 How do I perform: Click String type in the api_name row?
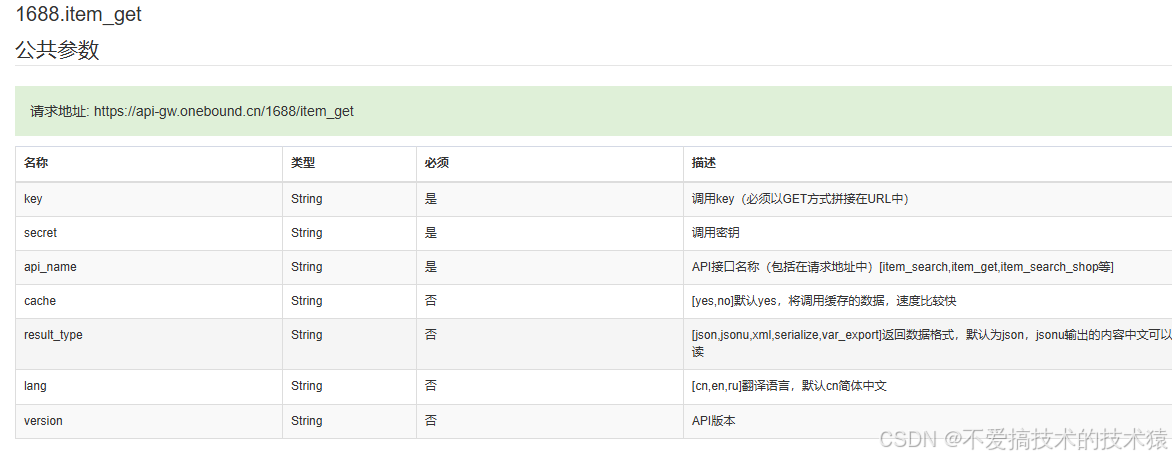point(306,267)
